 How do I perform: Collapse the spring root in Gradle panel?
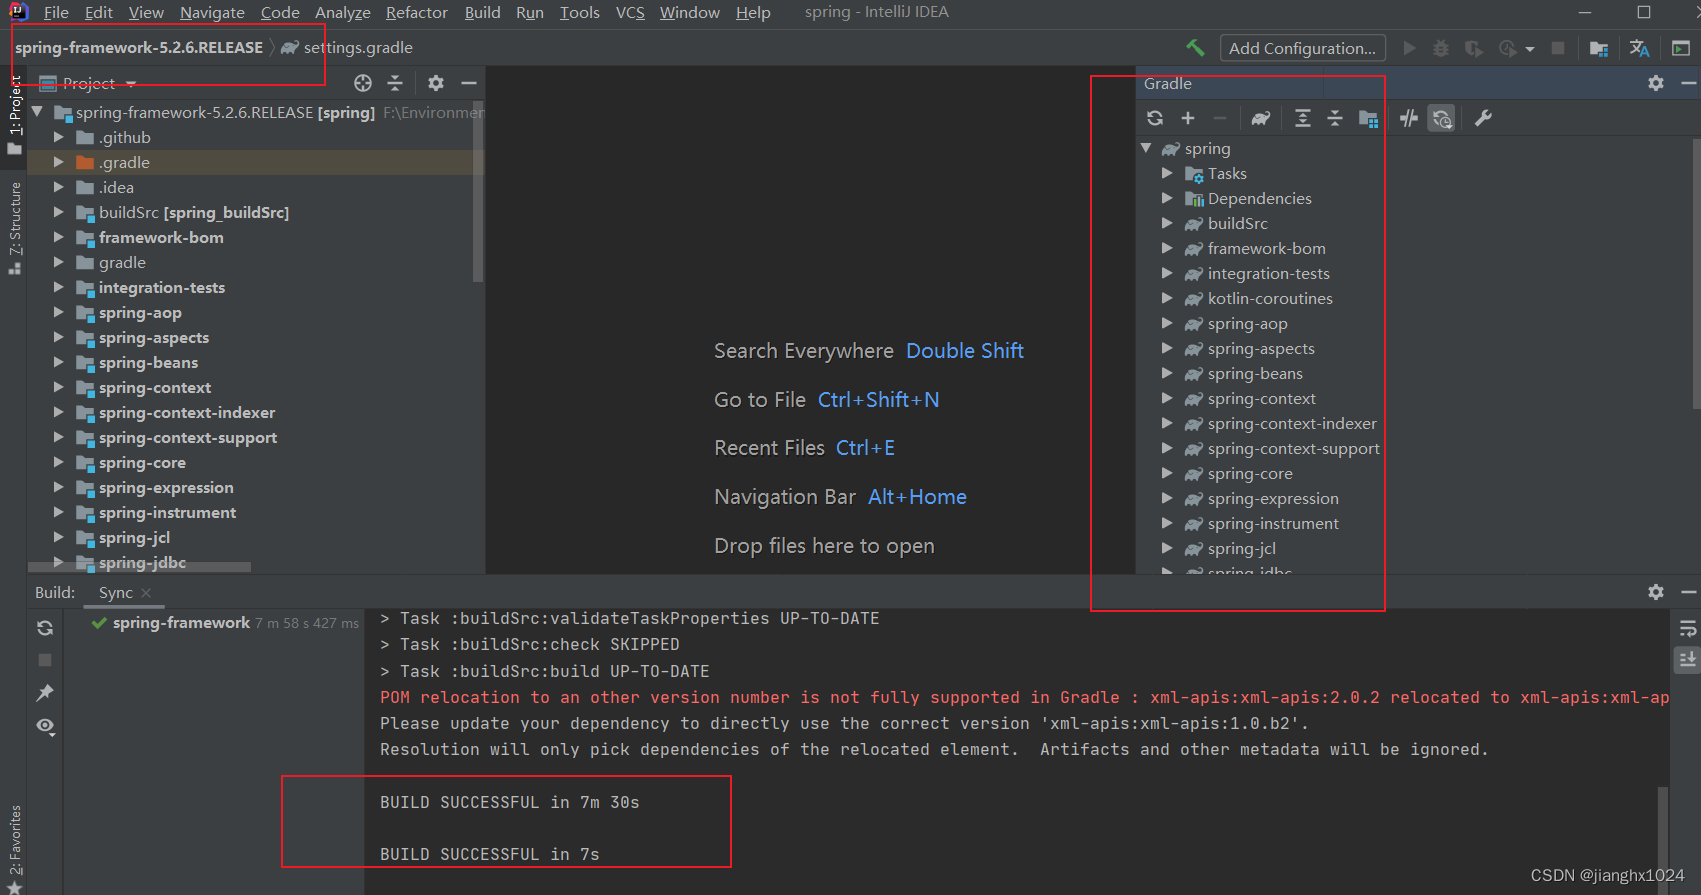[1146, 148]
